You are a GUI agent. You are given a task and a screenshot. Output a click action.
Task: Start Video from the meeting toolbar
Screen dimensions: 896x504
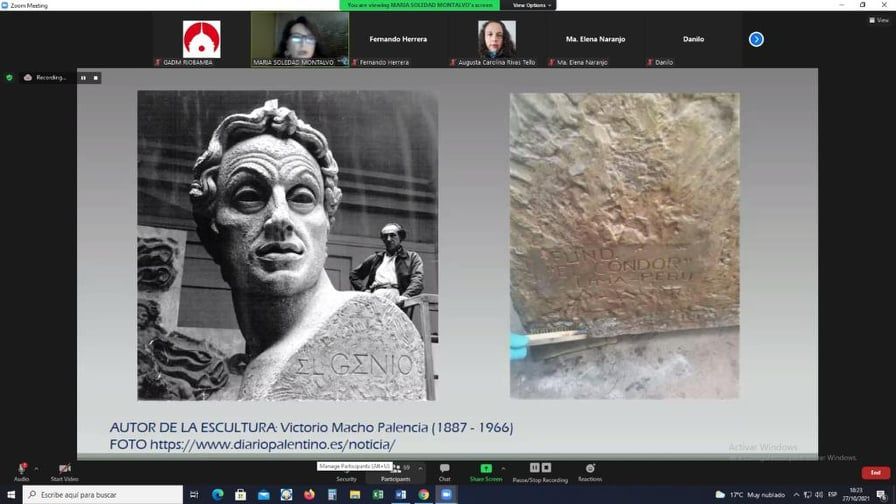click(x=64, y=470)
